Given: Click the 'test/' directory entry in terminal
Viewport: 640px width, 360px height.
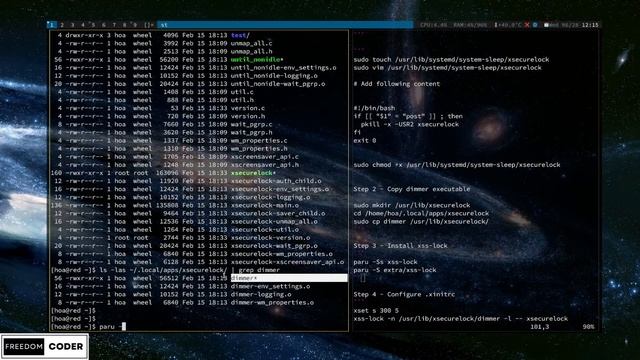Looking at the screenshot, I should pyautogui.click(x=240, y=35).
